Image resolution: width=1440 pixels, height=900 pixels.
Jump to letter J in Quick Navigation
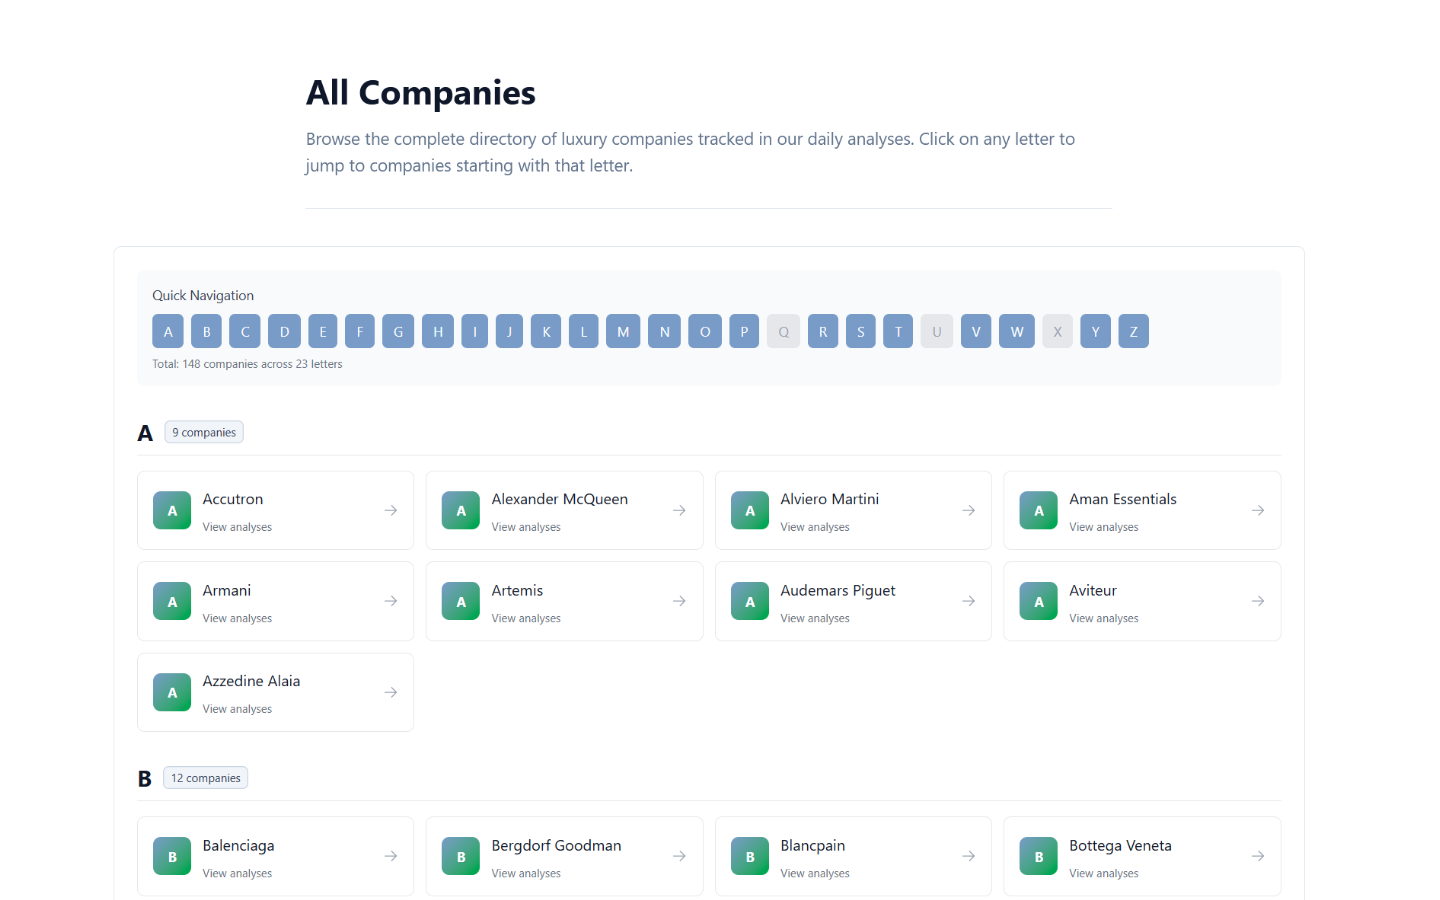[509, 331]
